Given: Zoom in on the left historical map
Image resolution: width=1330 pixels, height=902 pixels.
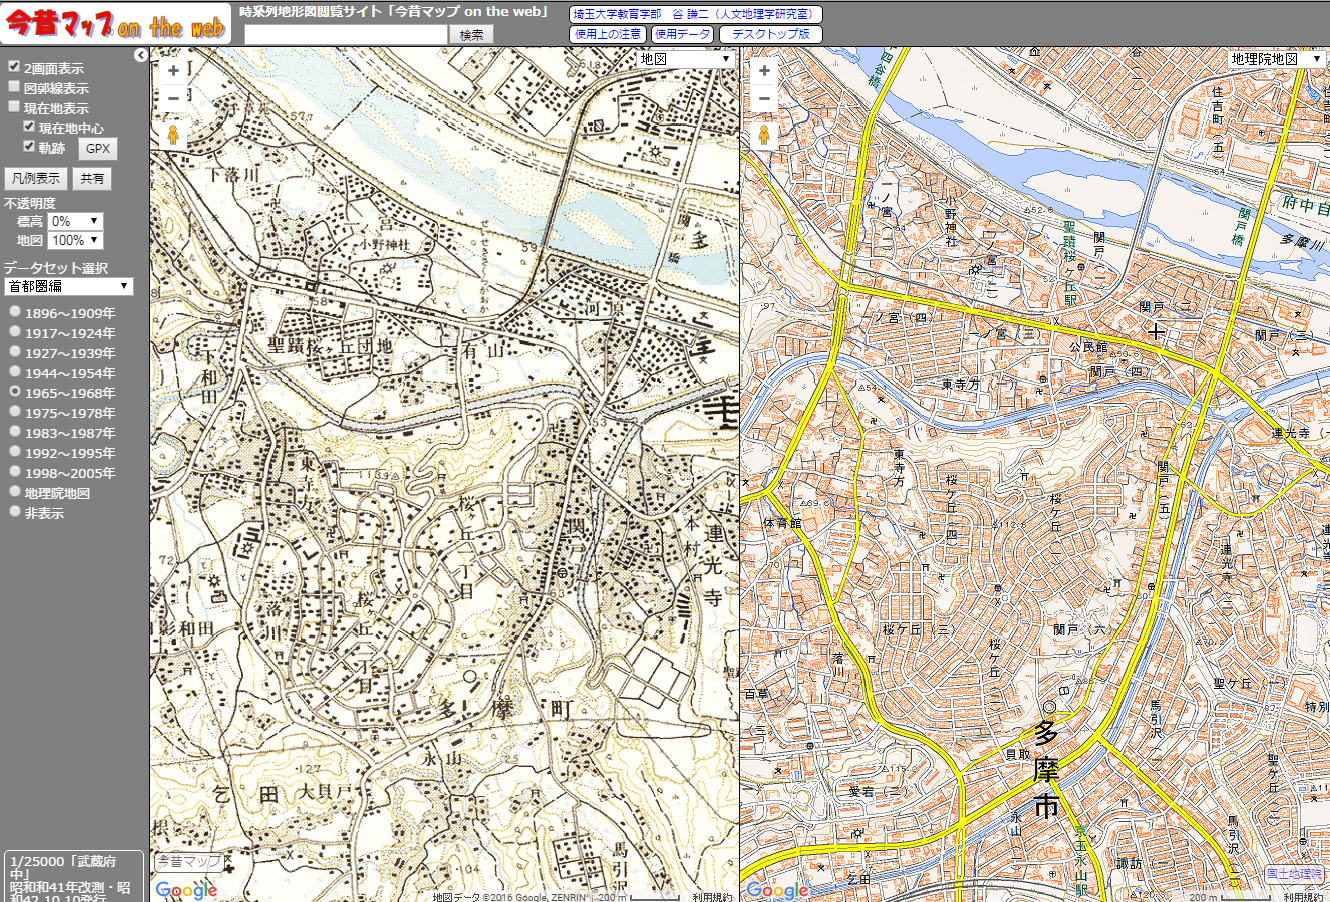Looking at the screenshot, I should coord(173,71).
